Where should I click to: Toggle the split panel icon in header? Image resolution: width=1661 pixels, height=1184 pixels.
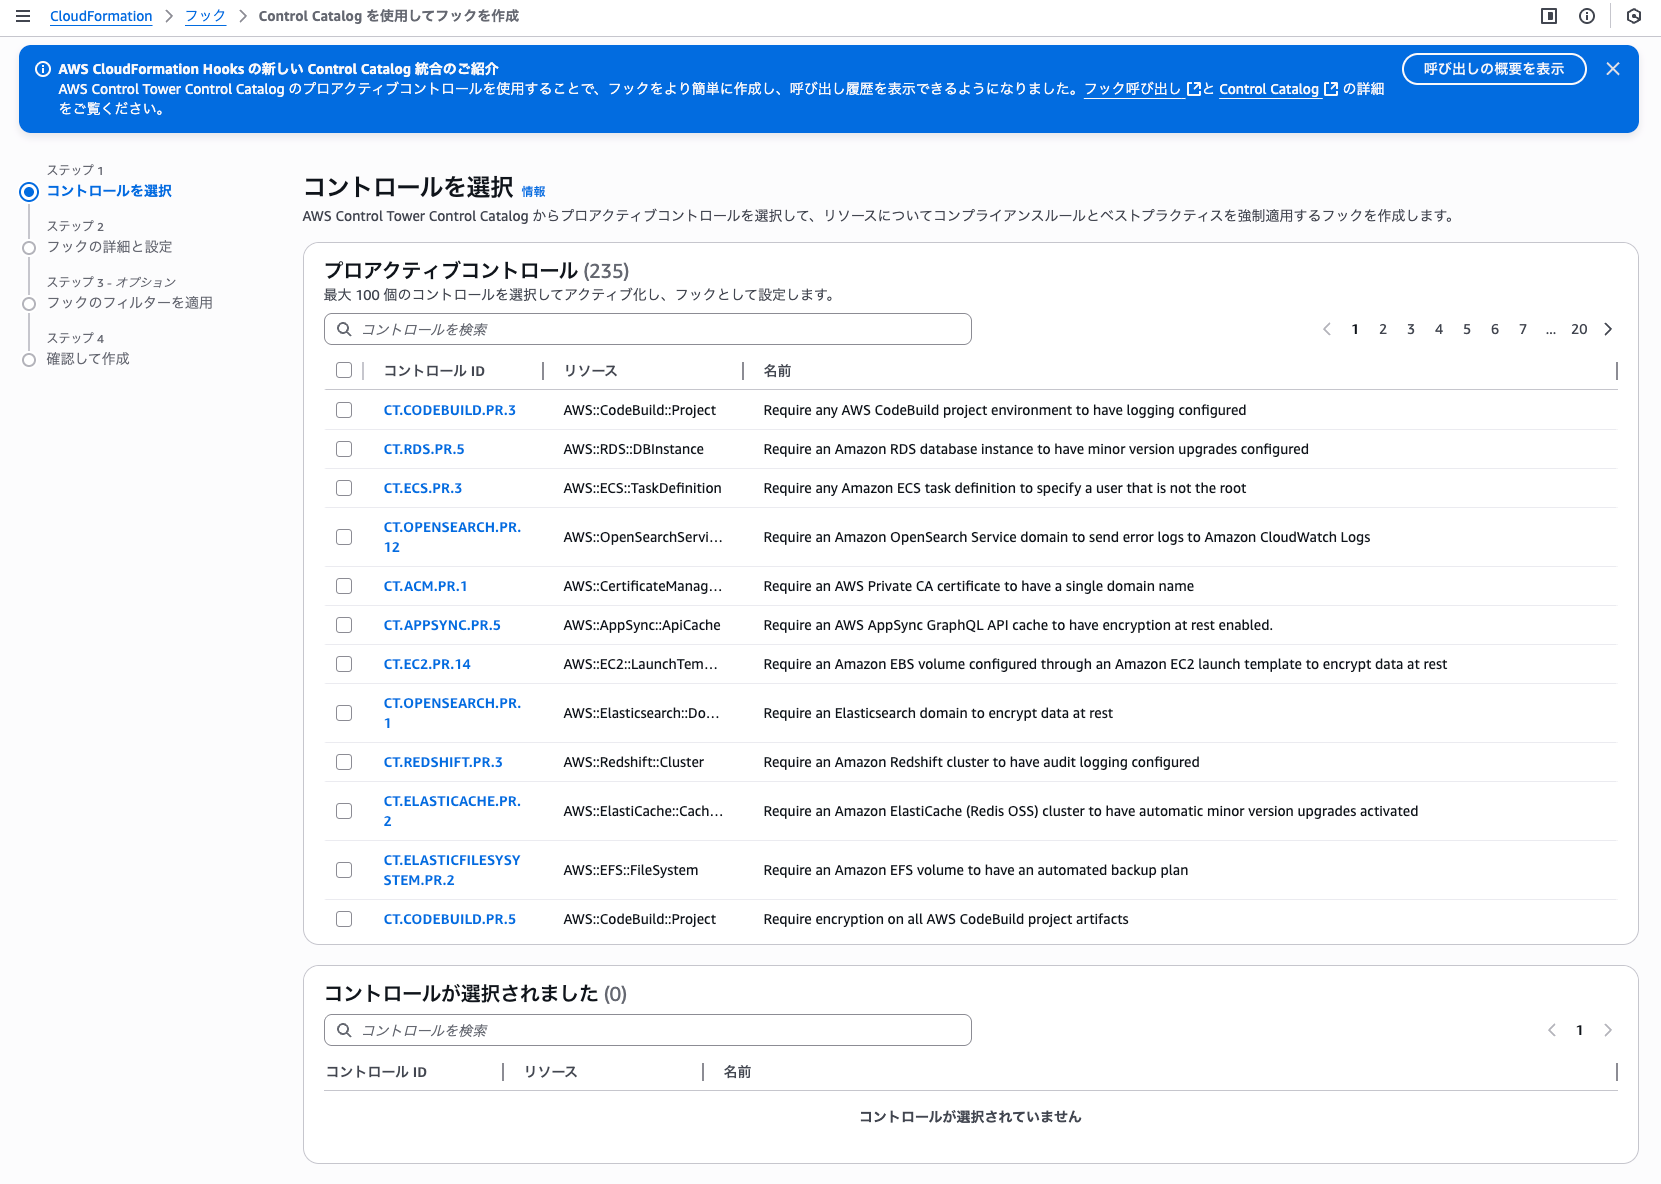coord(1549,16)
